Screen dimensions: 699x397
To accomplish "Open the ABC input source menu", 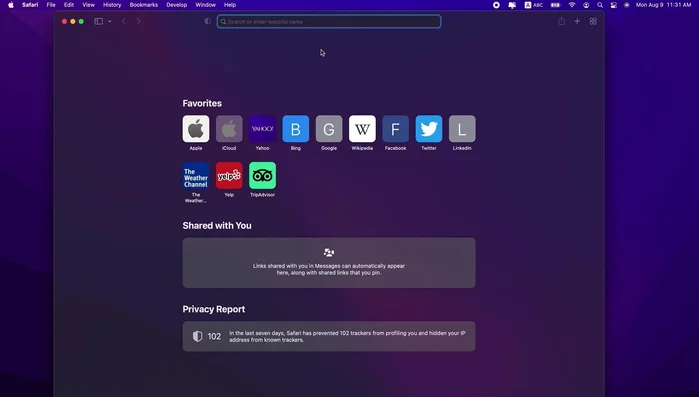I will pos(534,5).
